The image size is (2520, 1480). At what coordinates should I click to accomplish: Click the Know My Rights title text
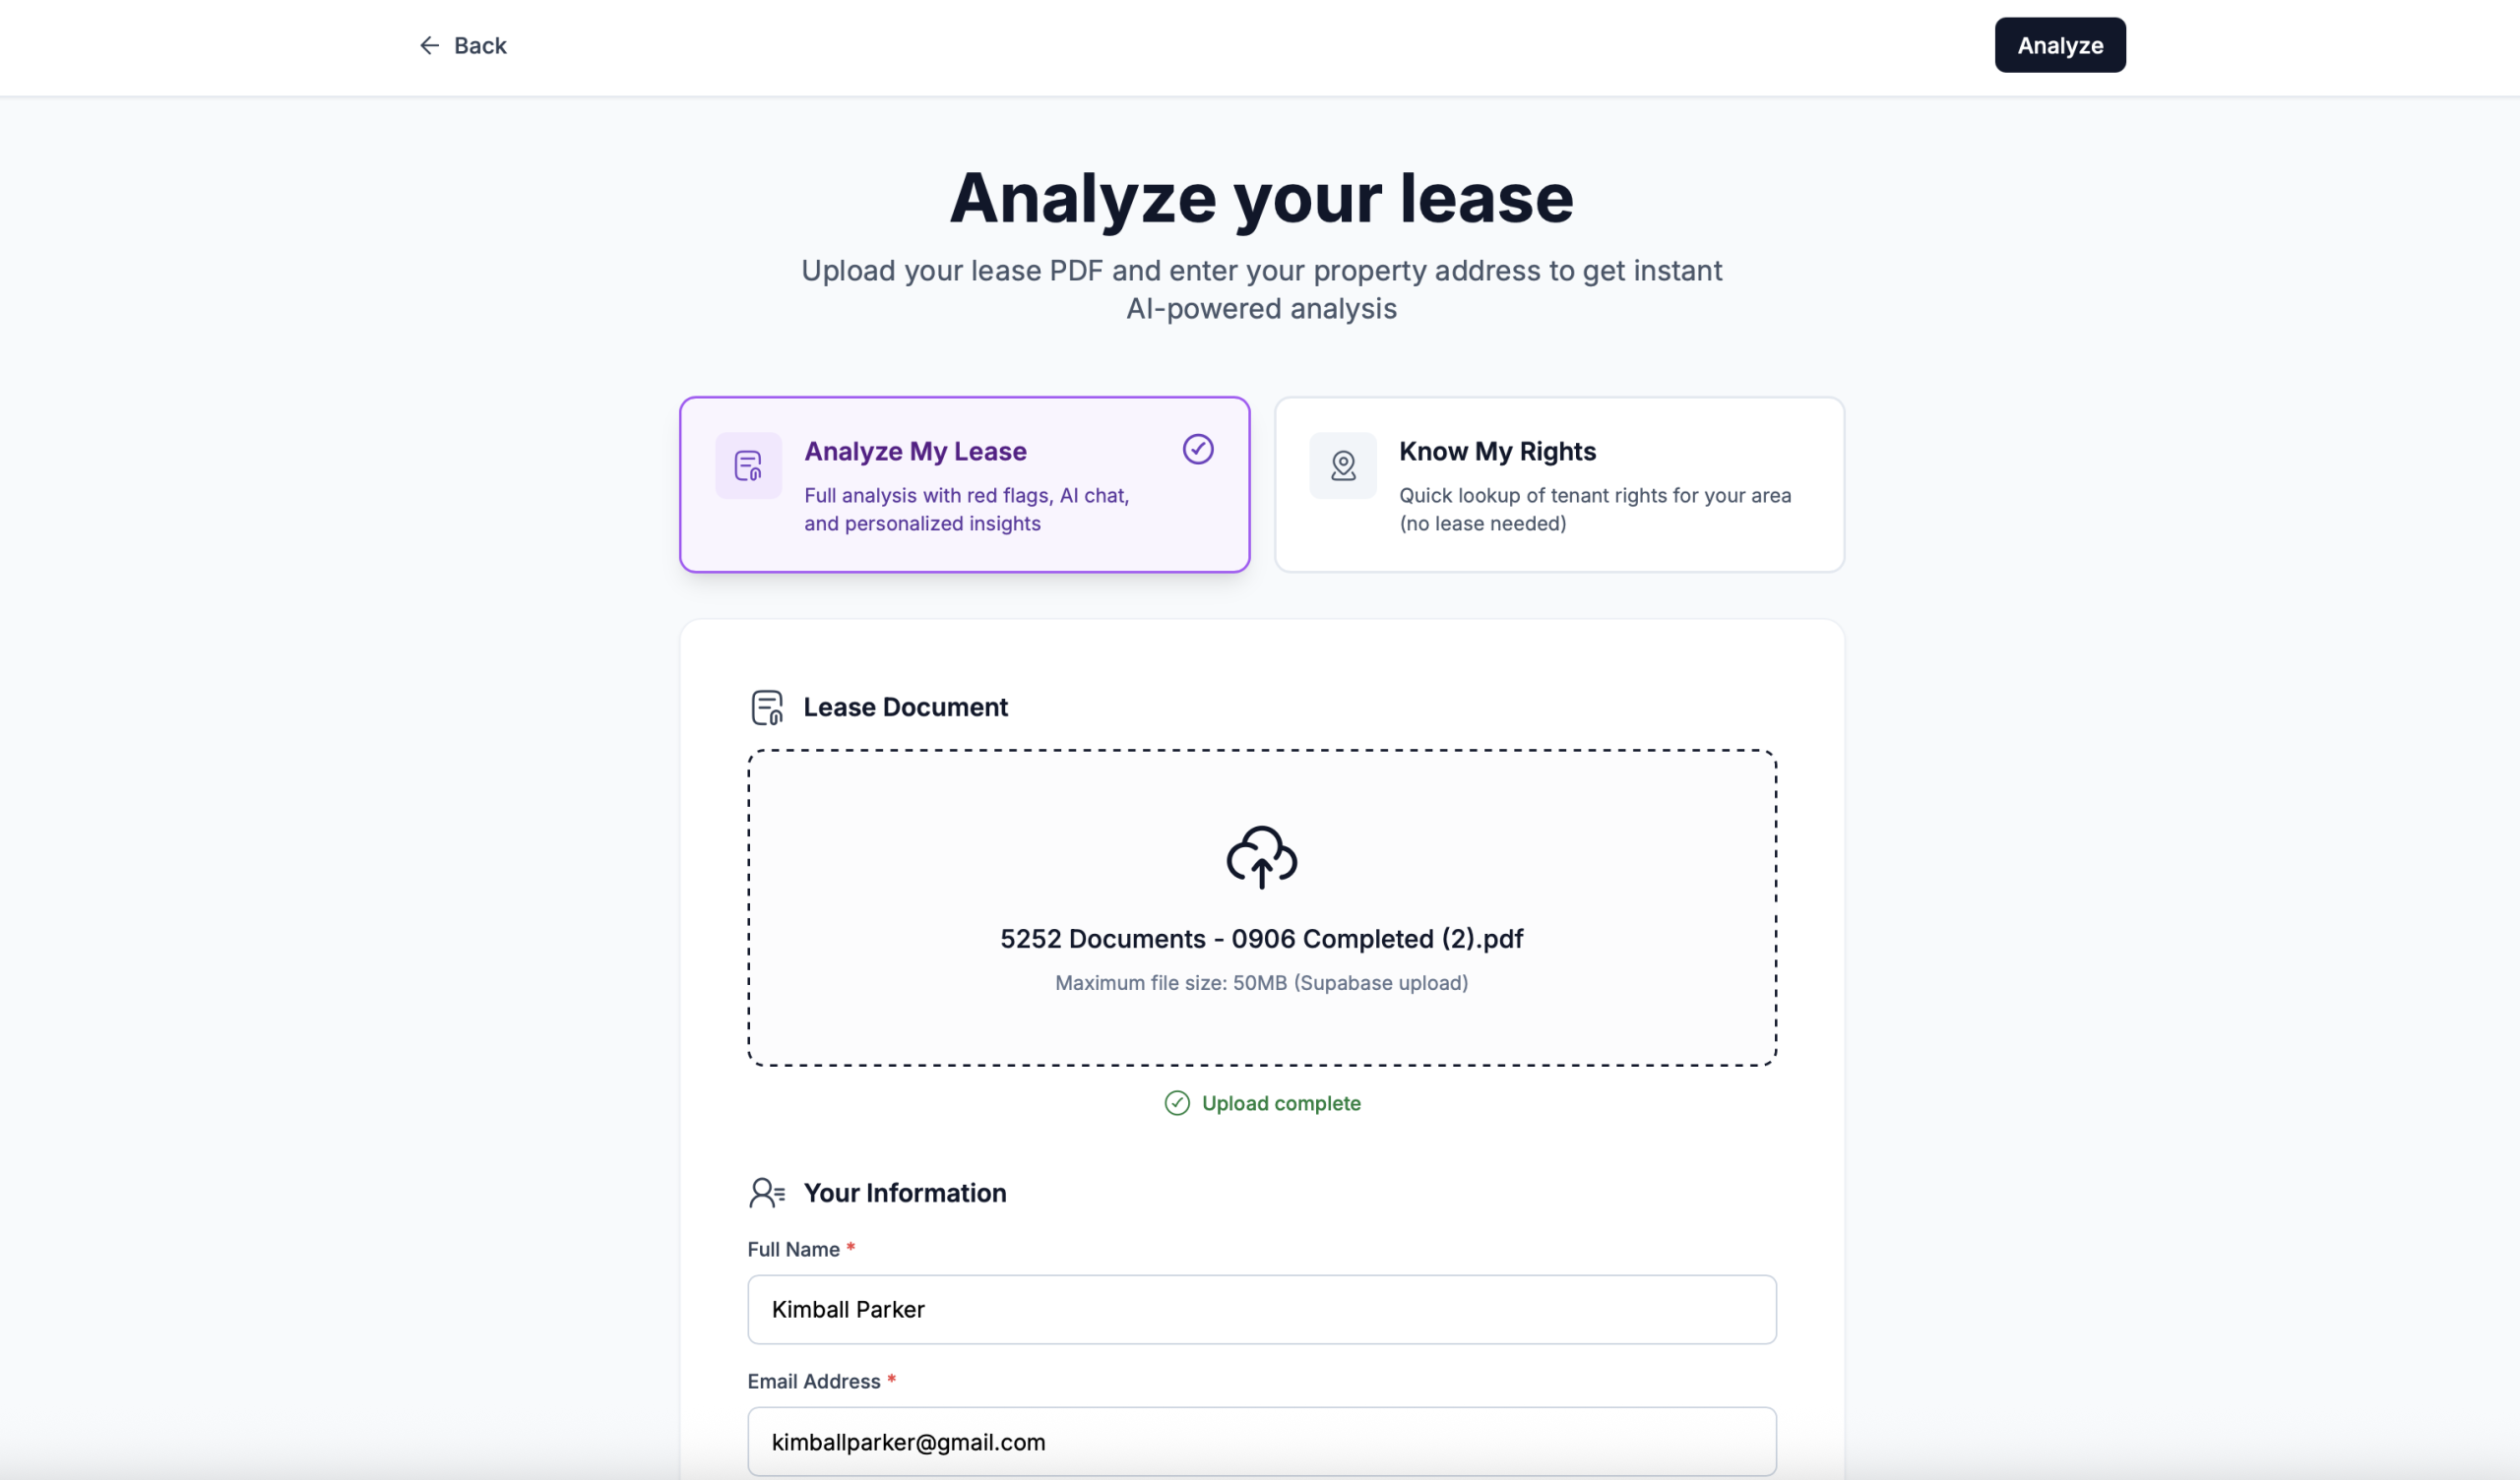click(1497, 452)
